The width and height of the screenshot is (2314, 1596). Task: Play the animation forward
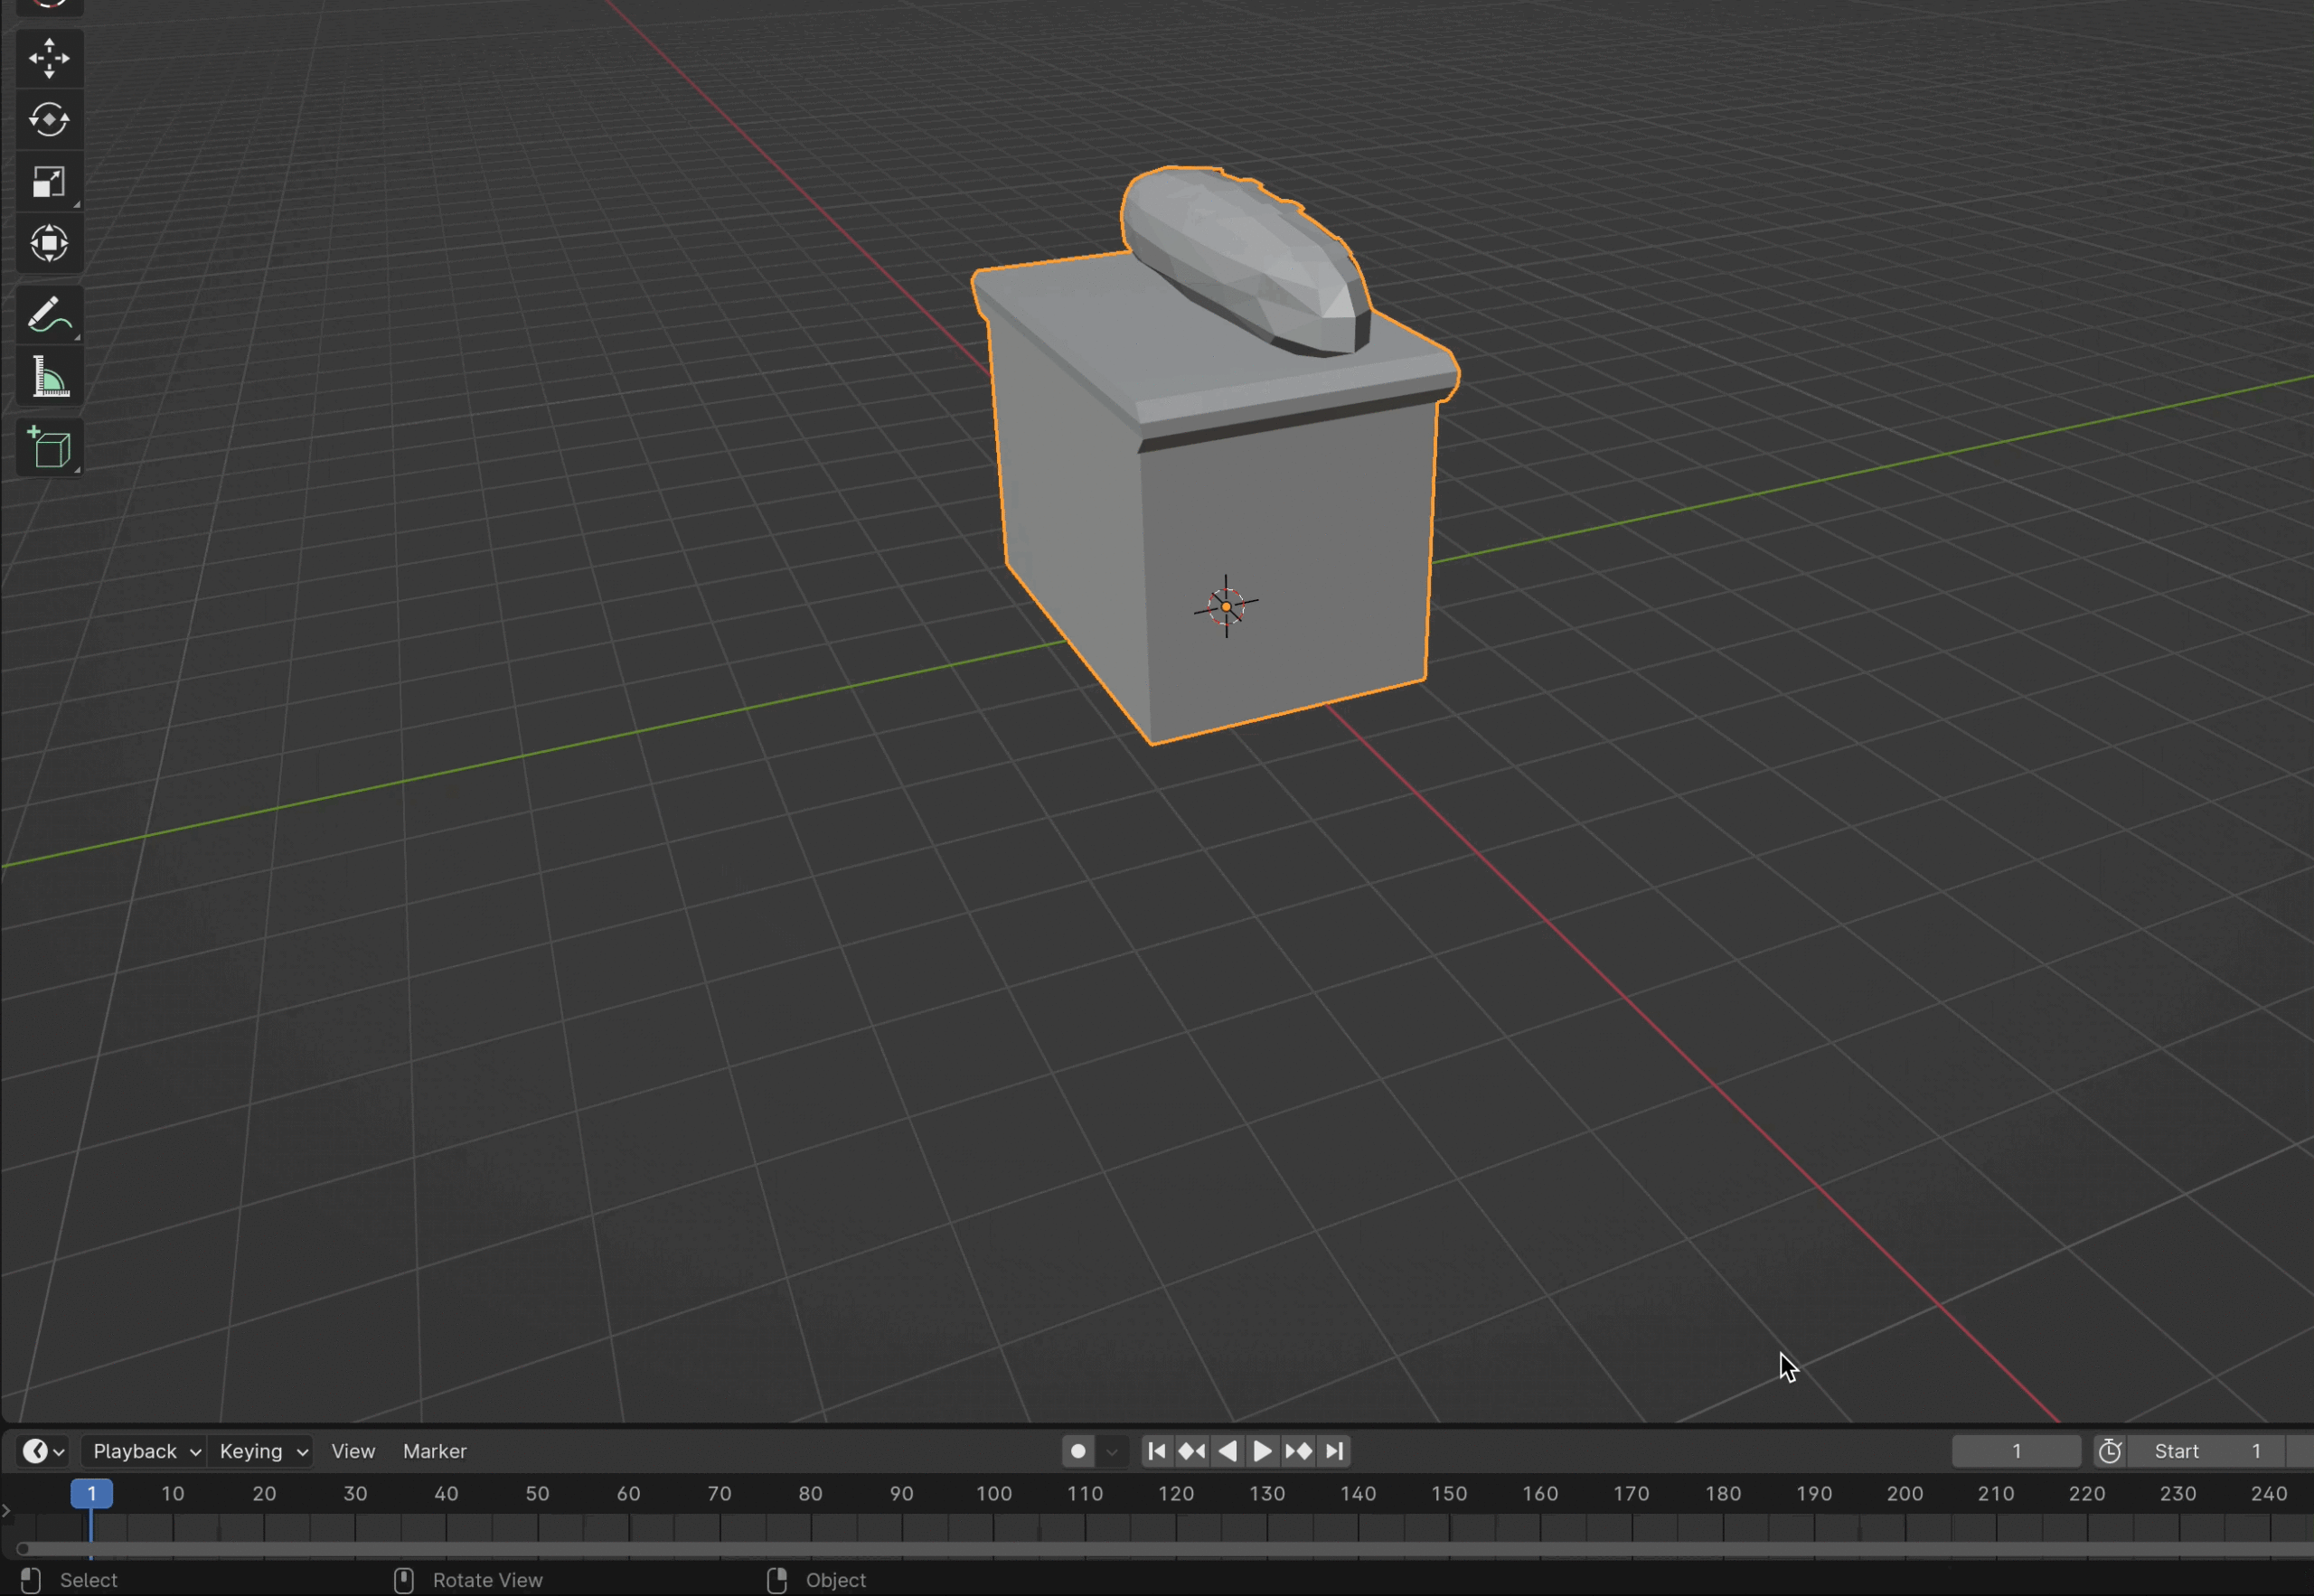click(x=1262, y=1451)
